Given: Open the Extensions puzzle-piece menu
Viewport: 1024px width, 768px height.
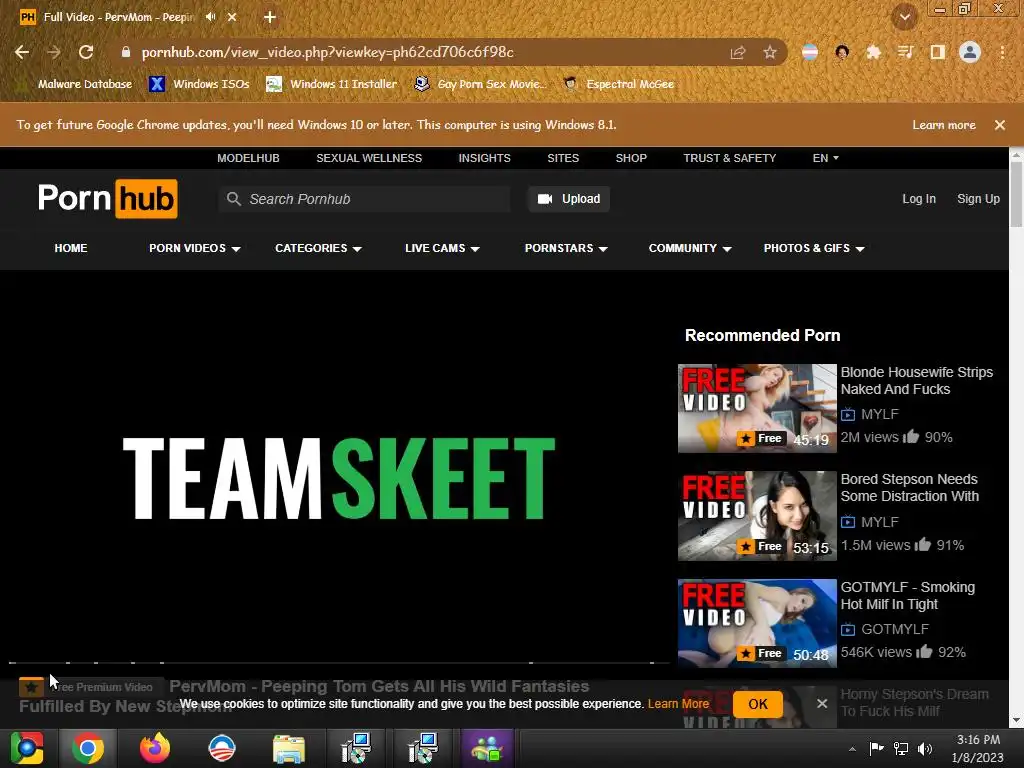Looking at the screenshot, I should 873,52.
